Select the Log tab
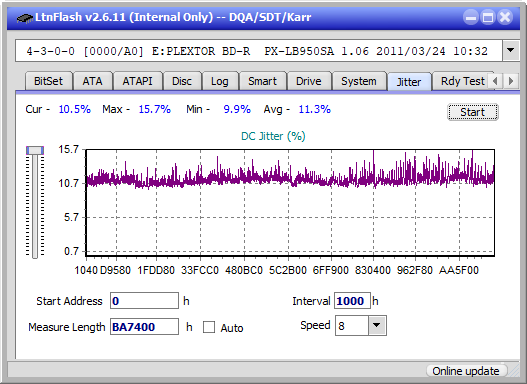Viewport: 527px width, 384px height. 220,81
